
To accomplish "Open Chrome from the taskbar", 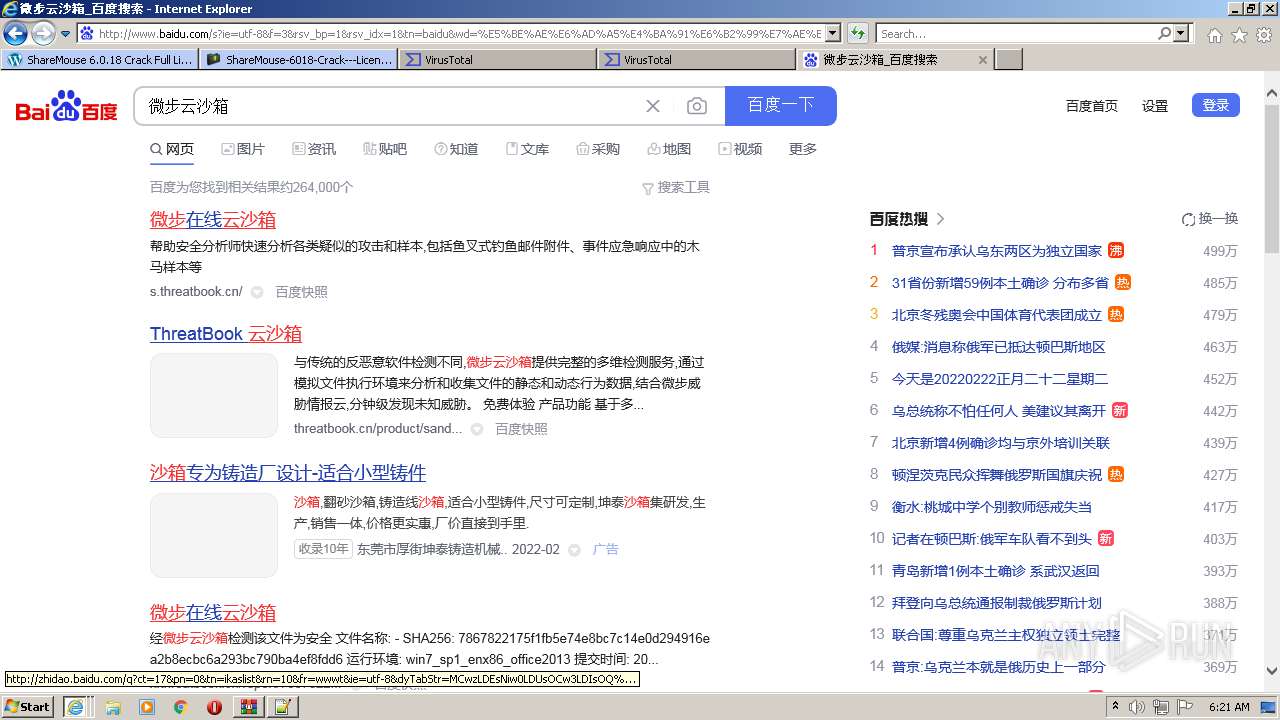I will 180,707.
